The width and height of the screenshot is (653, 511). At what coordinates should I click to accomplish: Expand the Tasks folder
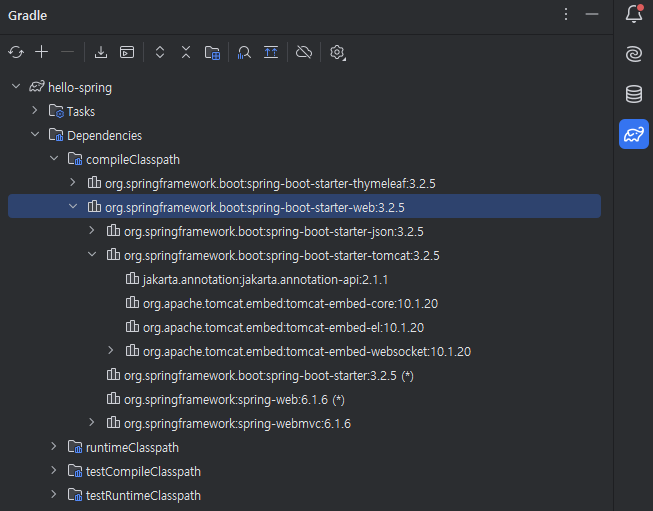(x=35, y=111)
